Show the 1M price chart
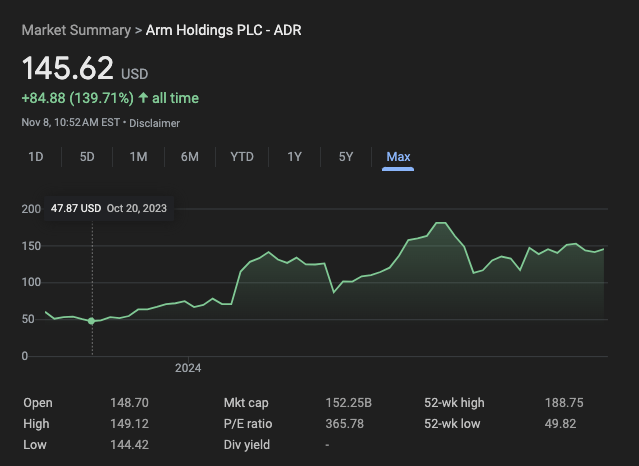Viewport: 639px width, 466px height. (138, 157)
